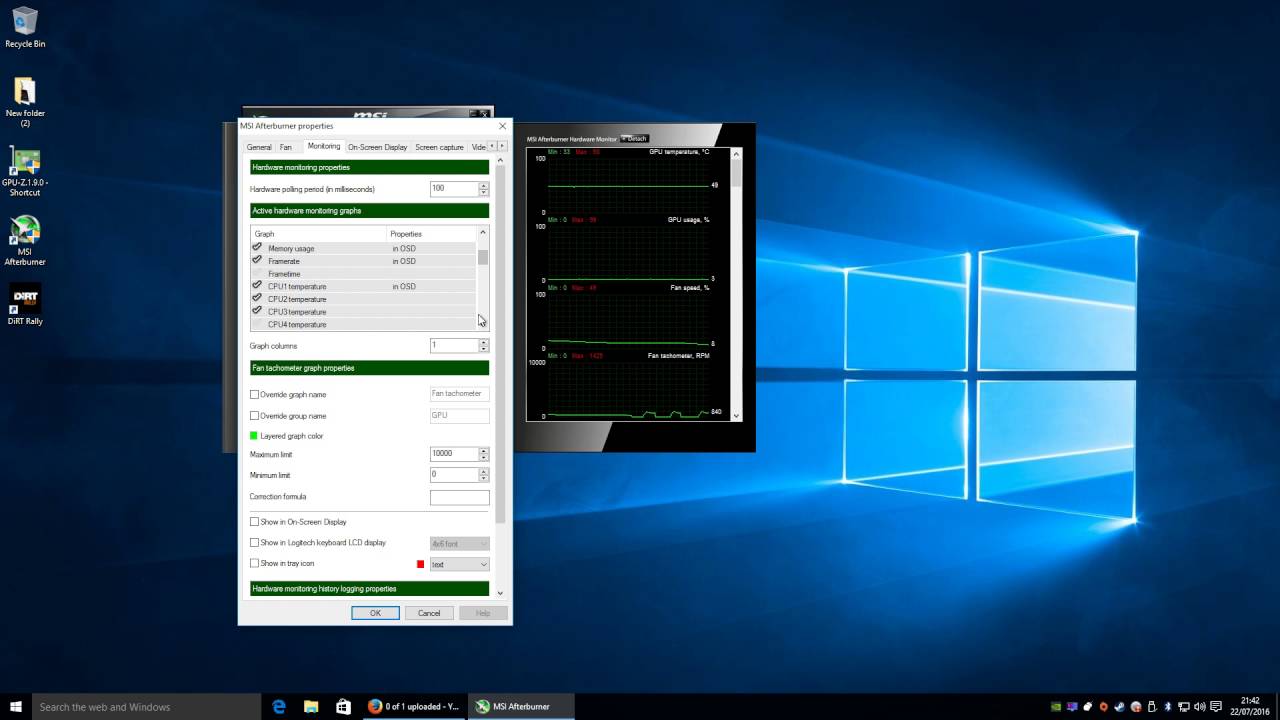Enable the Frametime graph checkmark

pyautogui.click(x=257, y=273)
